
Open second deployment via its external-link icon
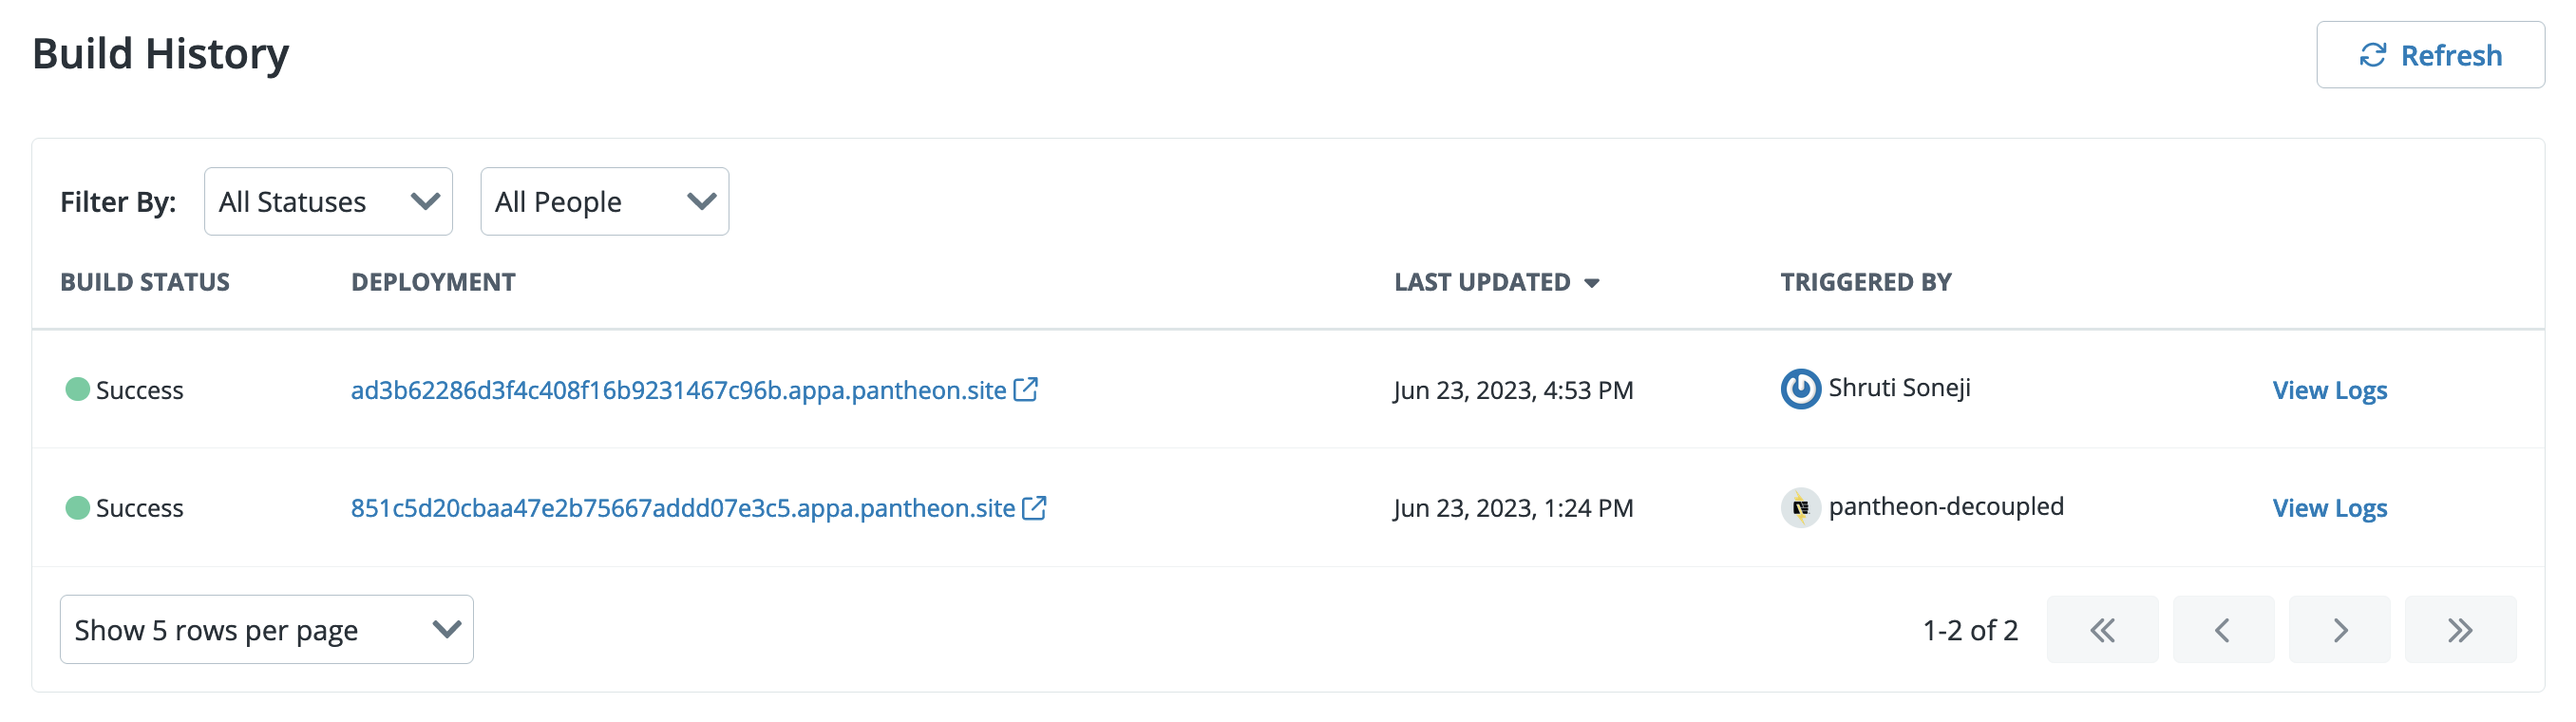(x=1035, y=507)
